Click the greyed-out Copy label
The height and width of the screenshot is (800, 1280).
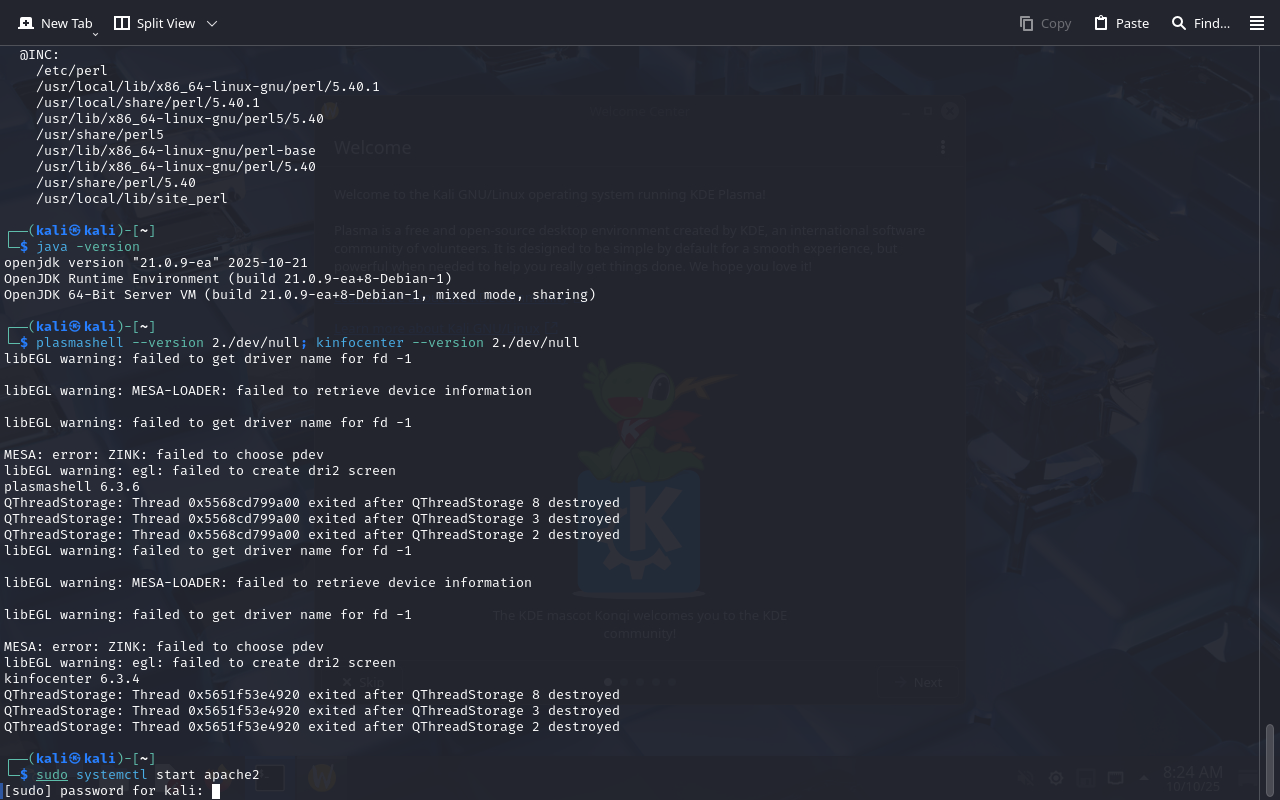[x=1056, y=23]
